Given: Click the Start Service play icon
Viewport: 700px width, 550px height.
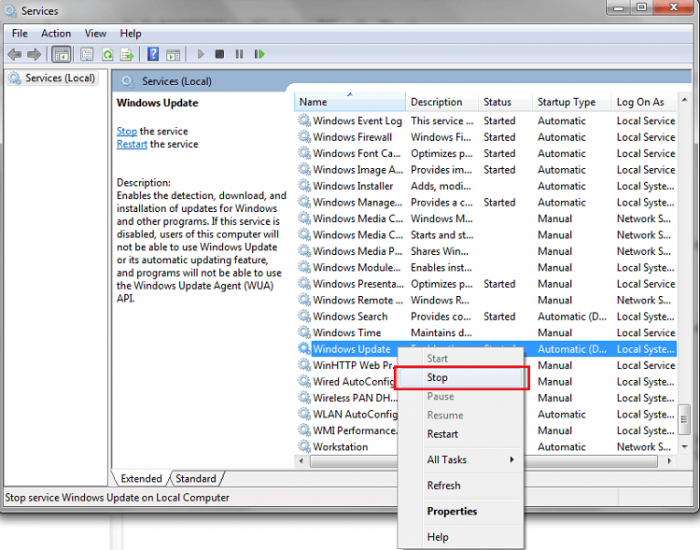Looking at the screenshot, I should [200, 54].
